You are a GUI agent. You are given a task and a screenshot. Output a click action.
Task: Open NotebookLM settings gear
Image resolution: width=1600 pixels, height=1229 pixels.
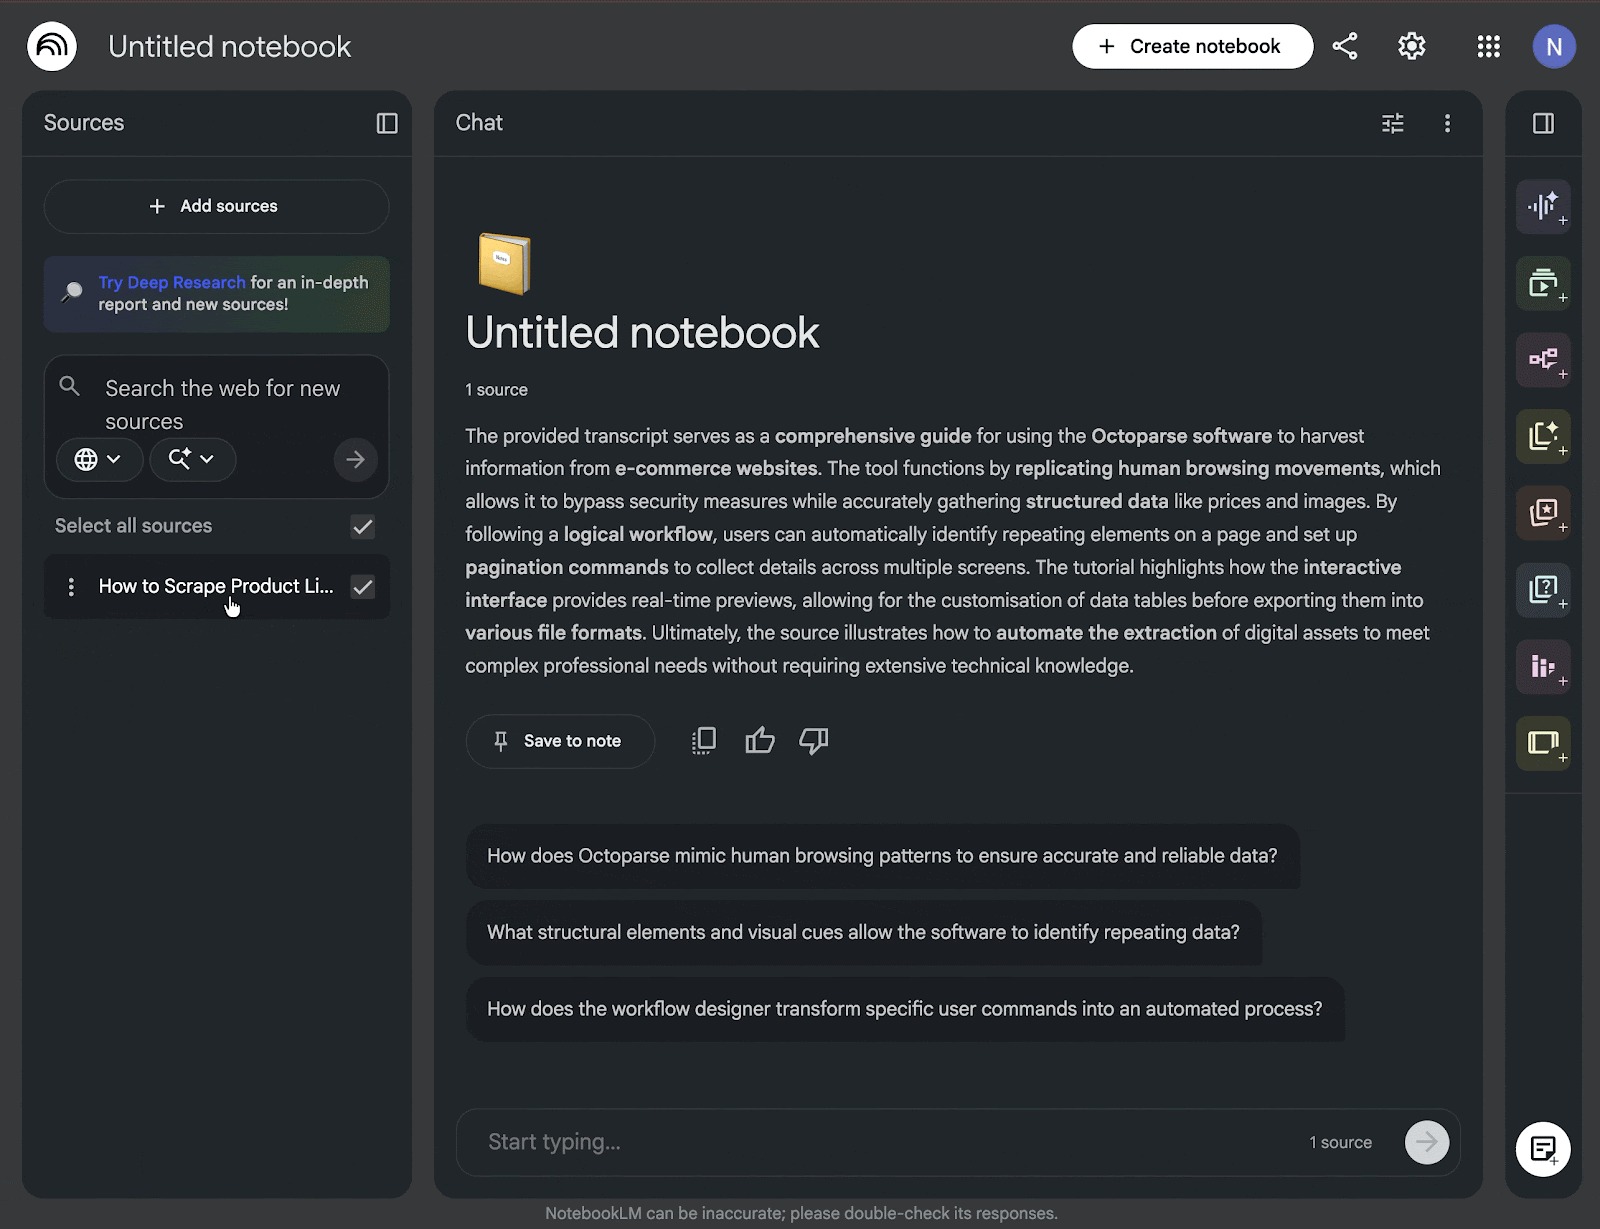tap(1411, 46)
